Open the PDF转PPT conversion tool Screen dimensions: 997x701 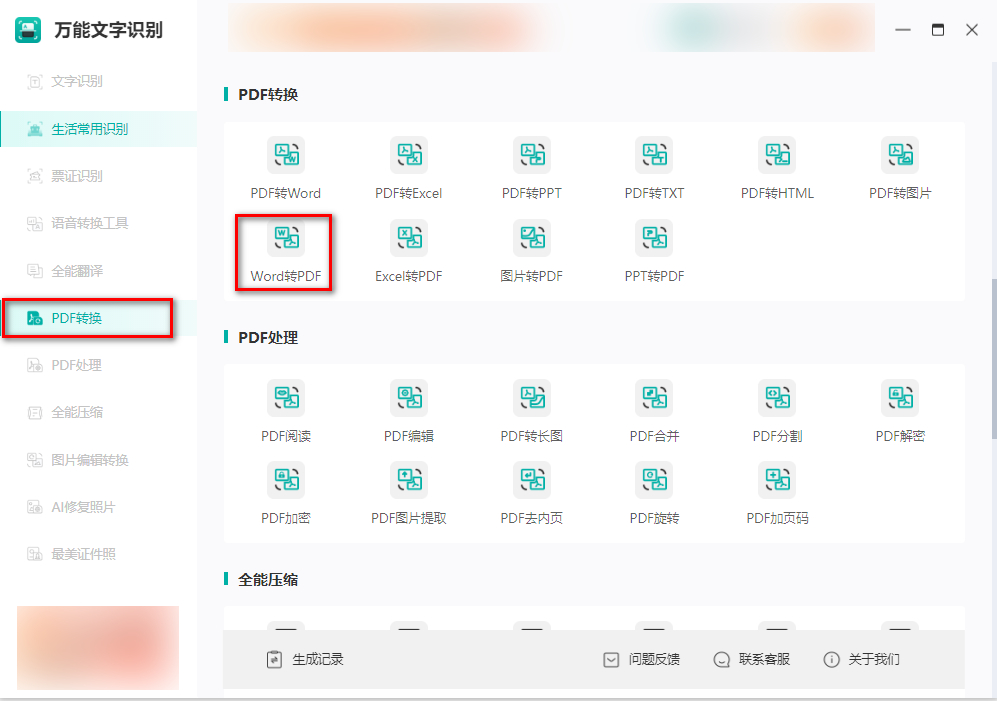click(x=532, y=167)
